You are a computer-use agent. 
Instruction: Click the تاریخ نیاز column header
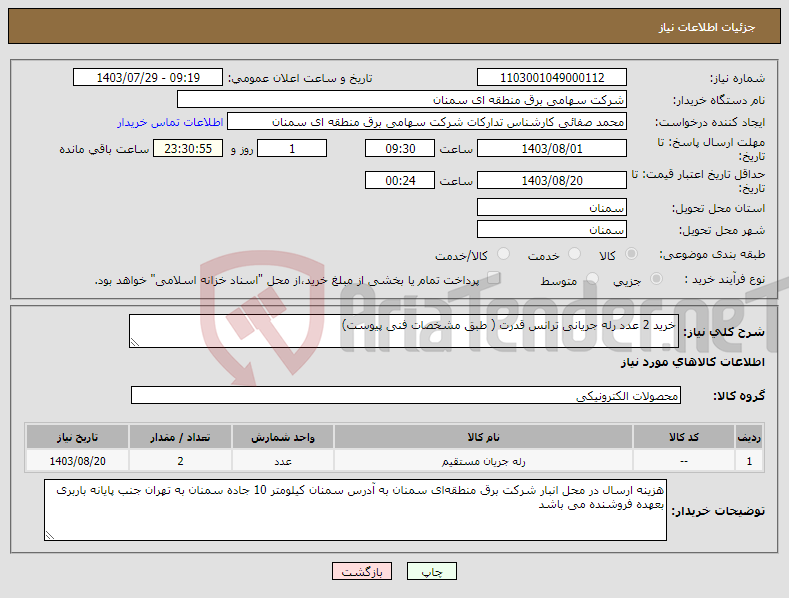coord(77,437)
